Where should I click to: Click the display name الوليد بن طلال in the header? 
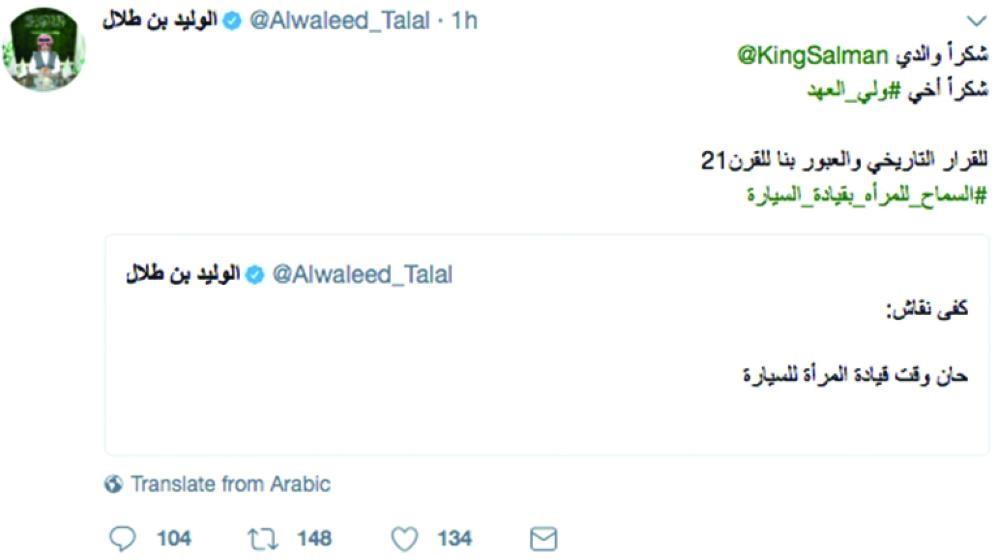(160, 21)
